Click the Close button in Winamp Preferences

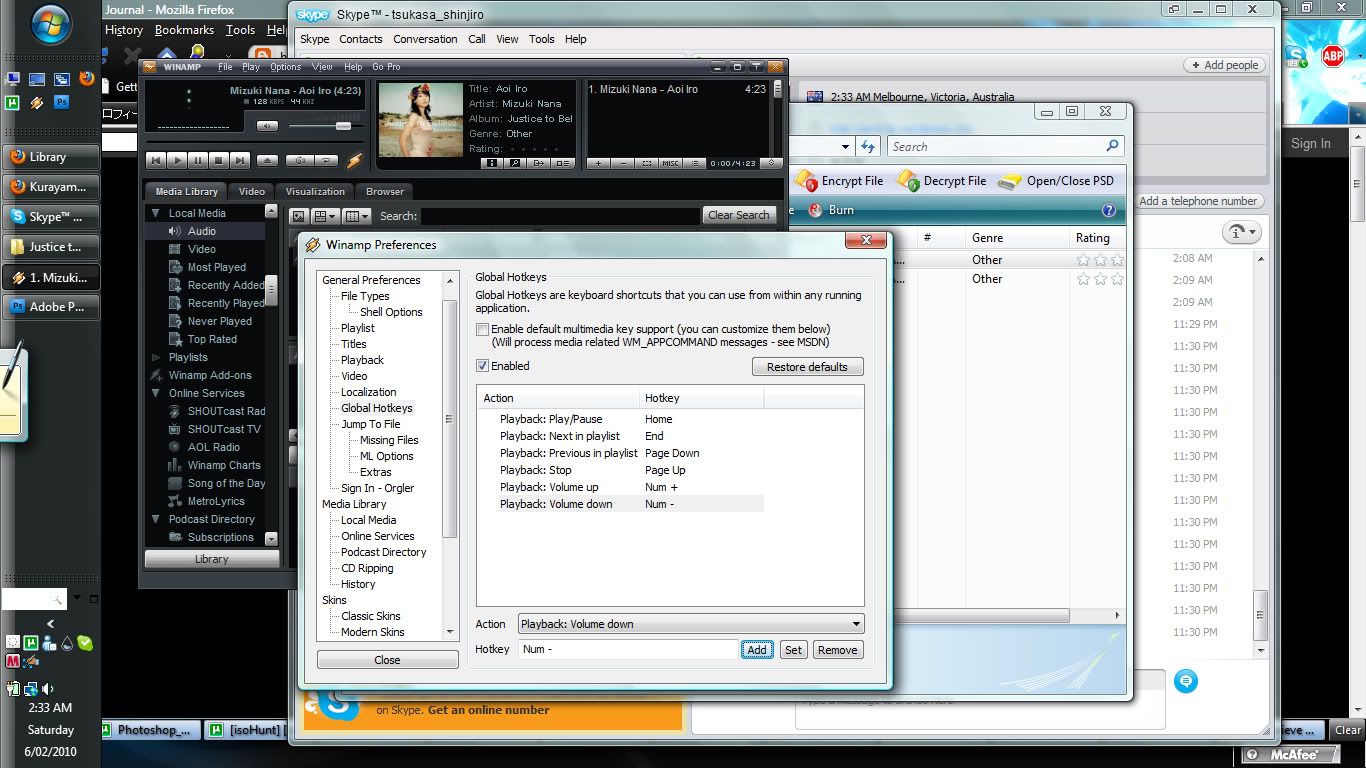tap(387, 660)
